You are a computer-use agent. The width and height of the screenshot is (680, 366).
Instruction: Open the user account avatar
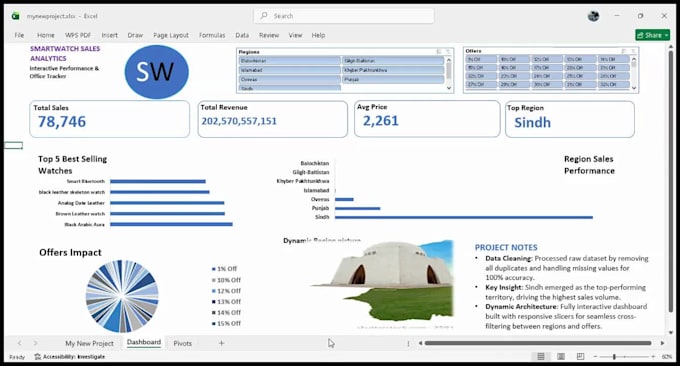pyautogui.click(x=593, y=16)
